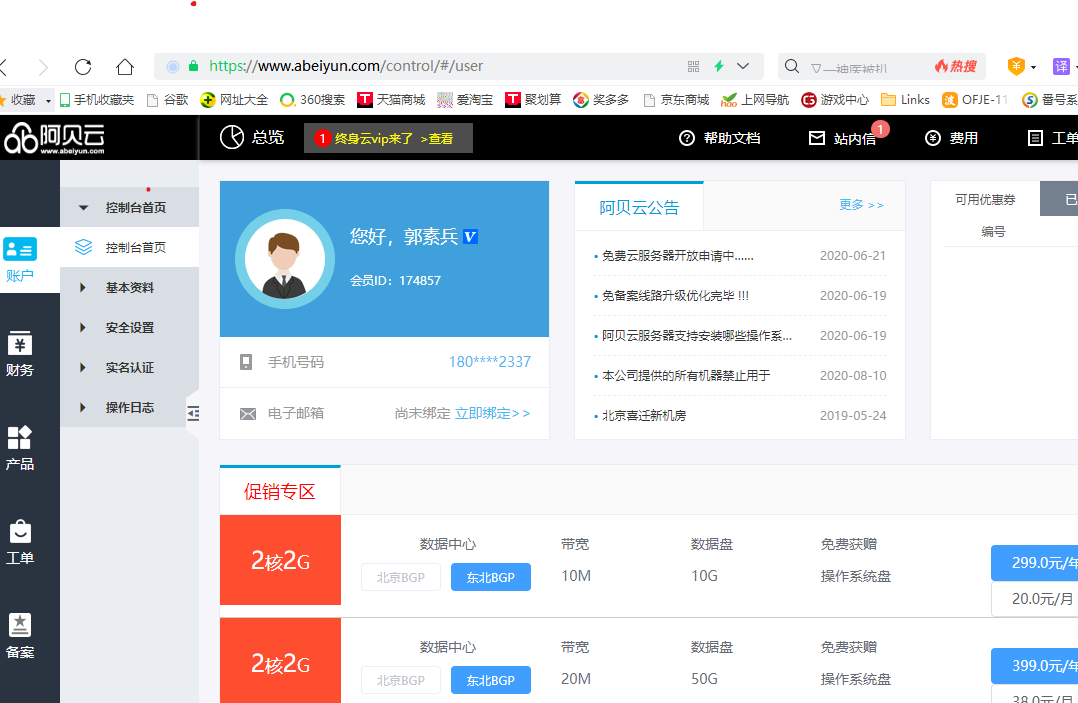Open announcement 免费云服务器开放申请中

click(x=678, y=256)
